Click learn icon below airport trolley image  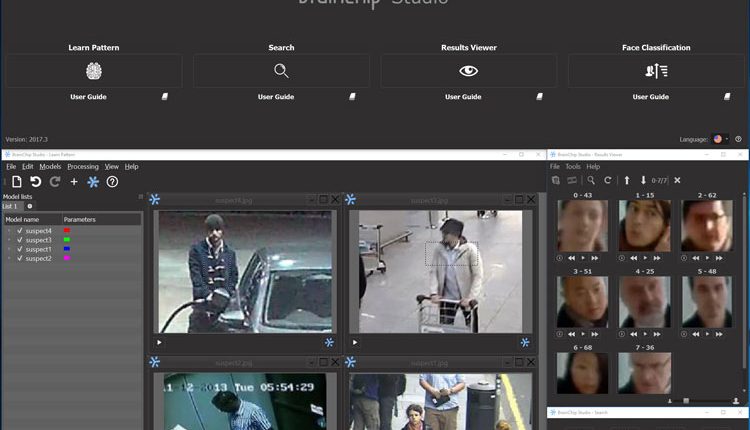coord(525,342)
